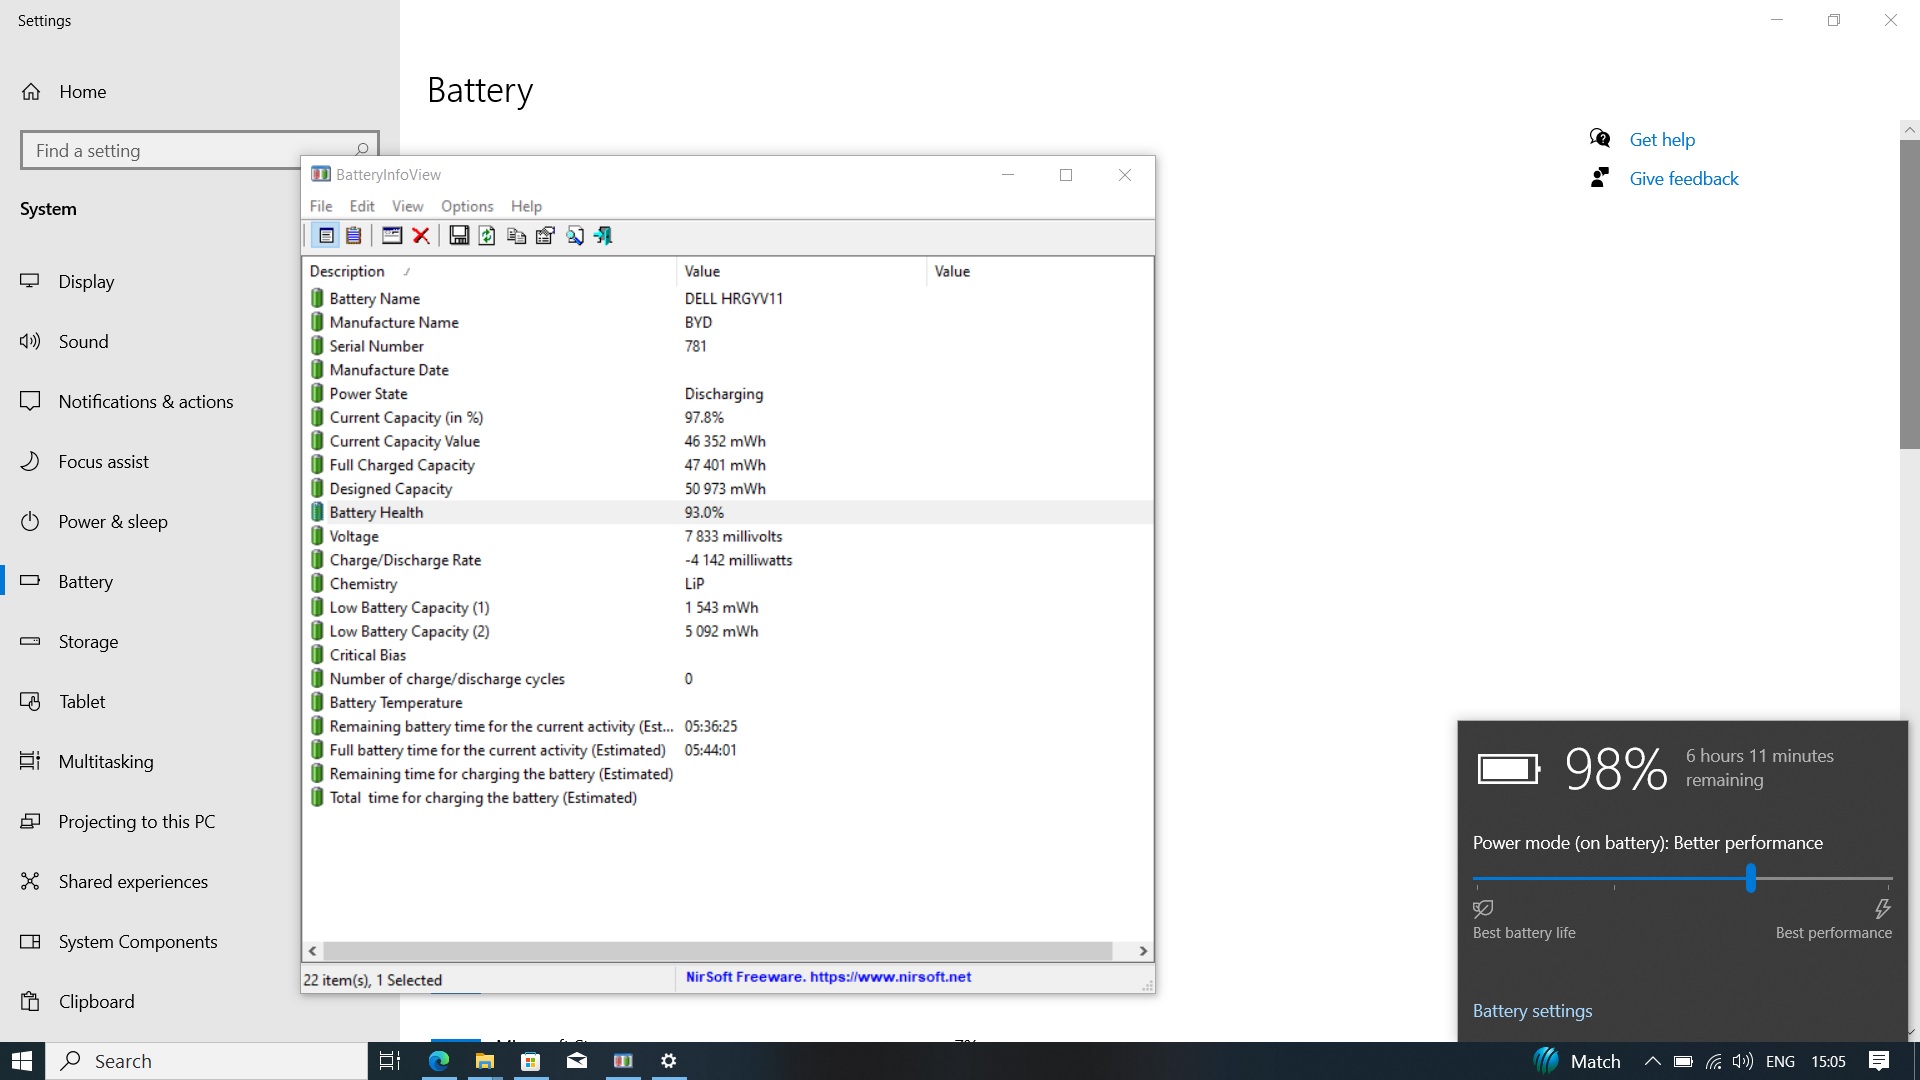Image resolution: width=1920 pixels, height=1080 pixels.
Task: Open Clipboard settings page
Action: pyautogui.click(x=96, y=1002)
